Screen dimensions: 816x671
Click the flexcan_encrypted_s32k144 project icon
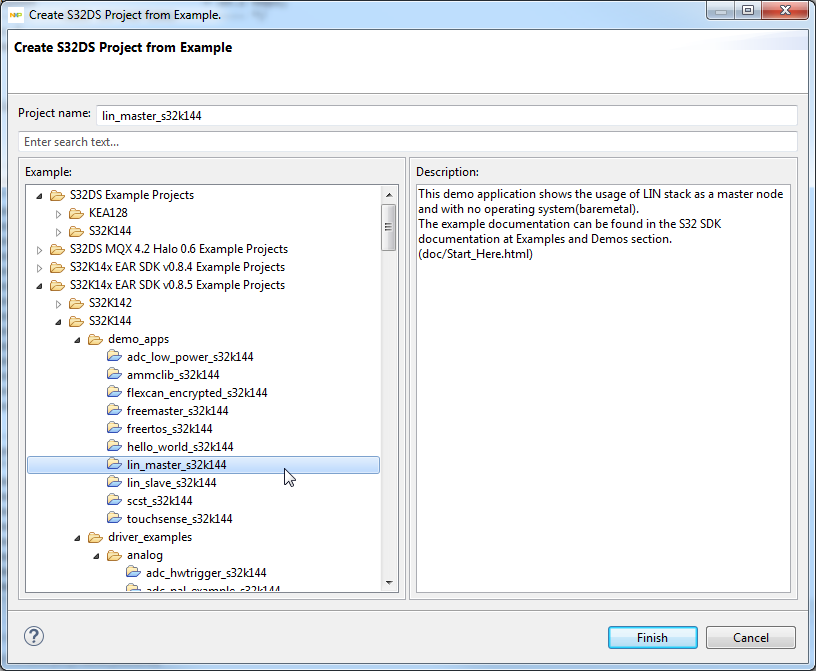point(114,393)
